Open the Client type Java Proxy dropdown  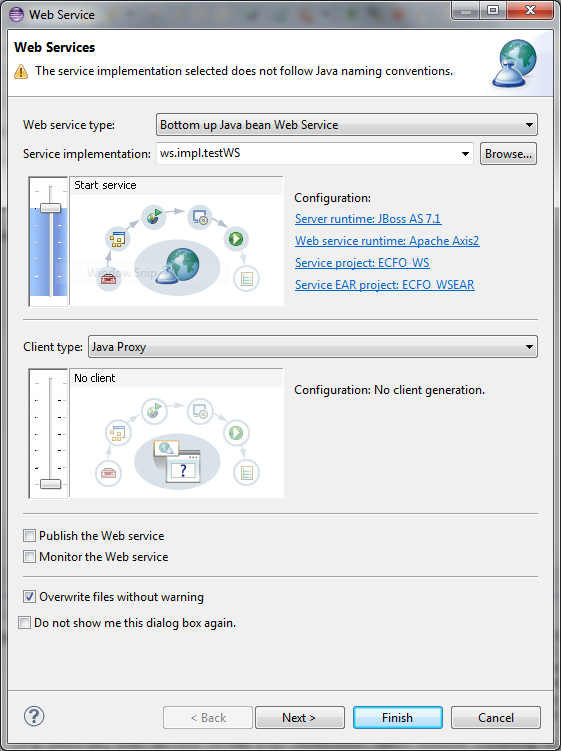pyautogui.click(x=313, y=347)
